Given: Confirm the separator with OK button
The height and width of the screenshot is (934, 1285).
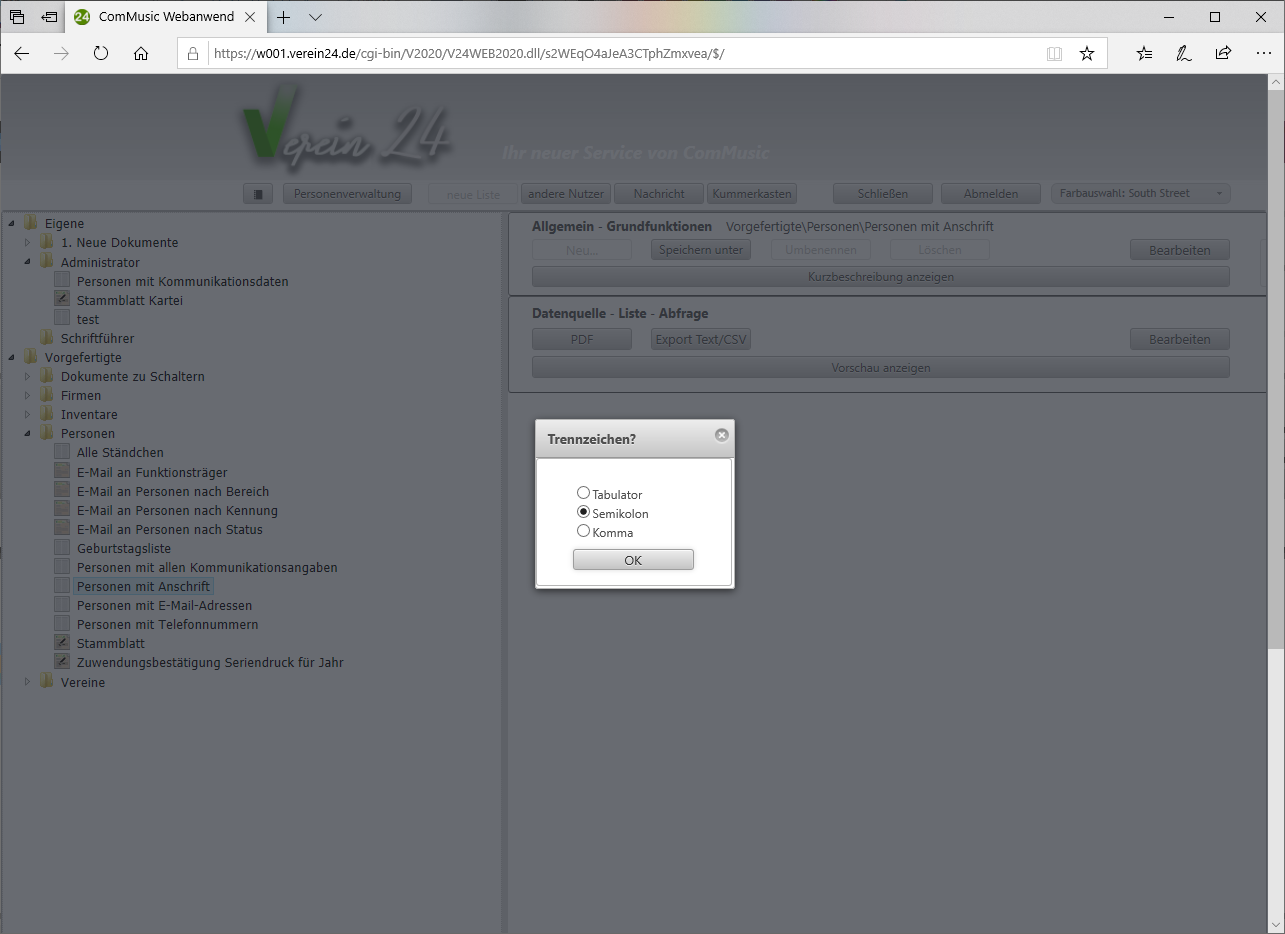Looking at the screenshot, I should point(633,560).
